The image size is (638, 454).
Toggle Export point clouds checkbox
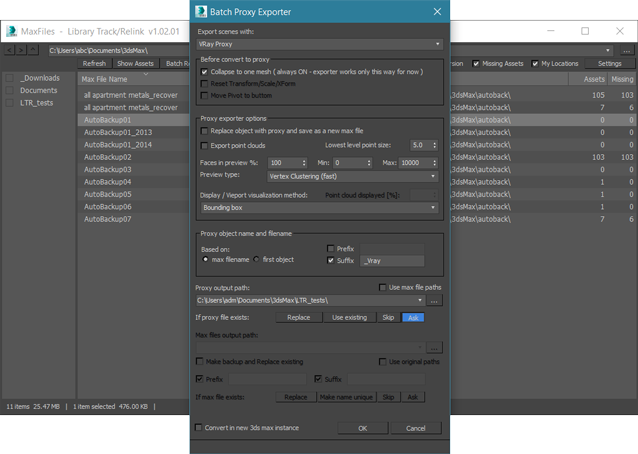(x=205, y=146)
